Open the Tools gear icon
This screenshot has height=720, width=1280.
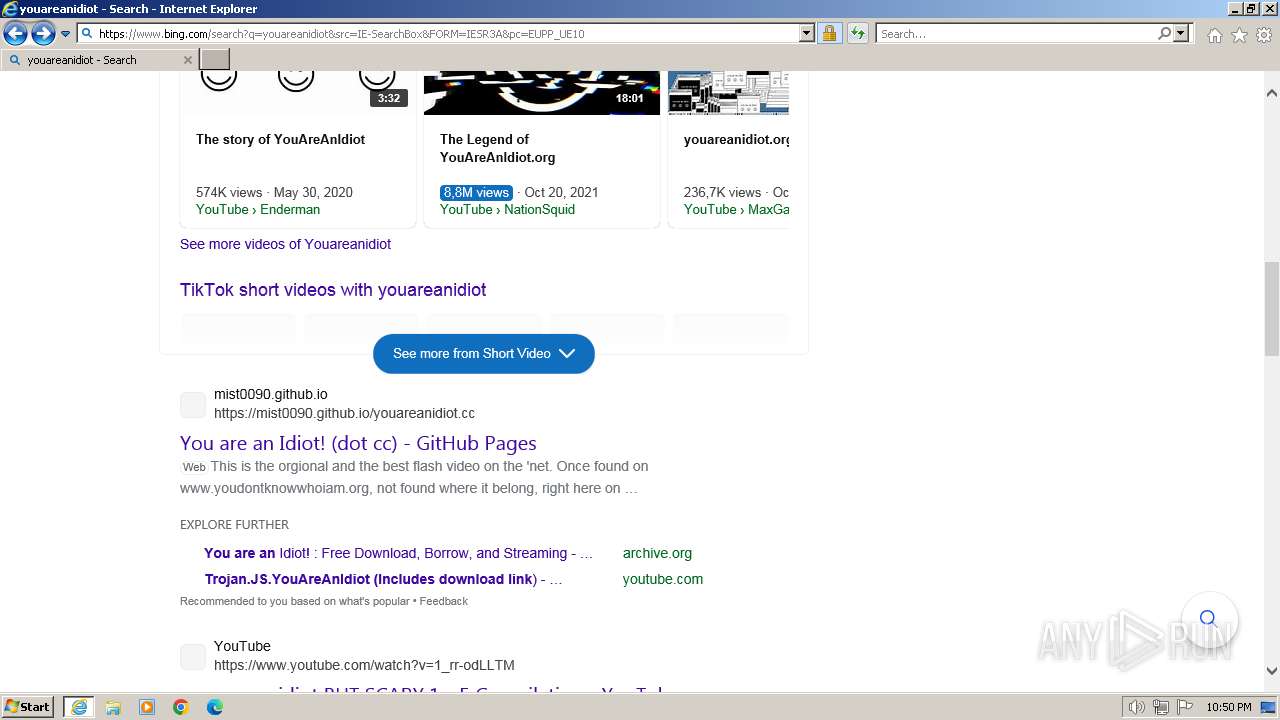[1264, 35]
